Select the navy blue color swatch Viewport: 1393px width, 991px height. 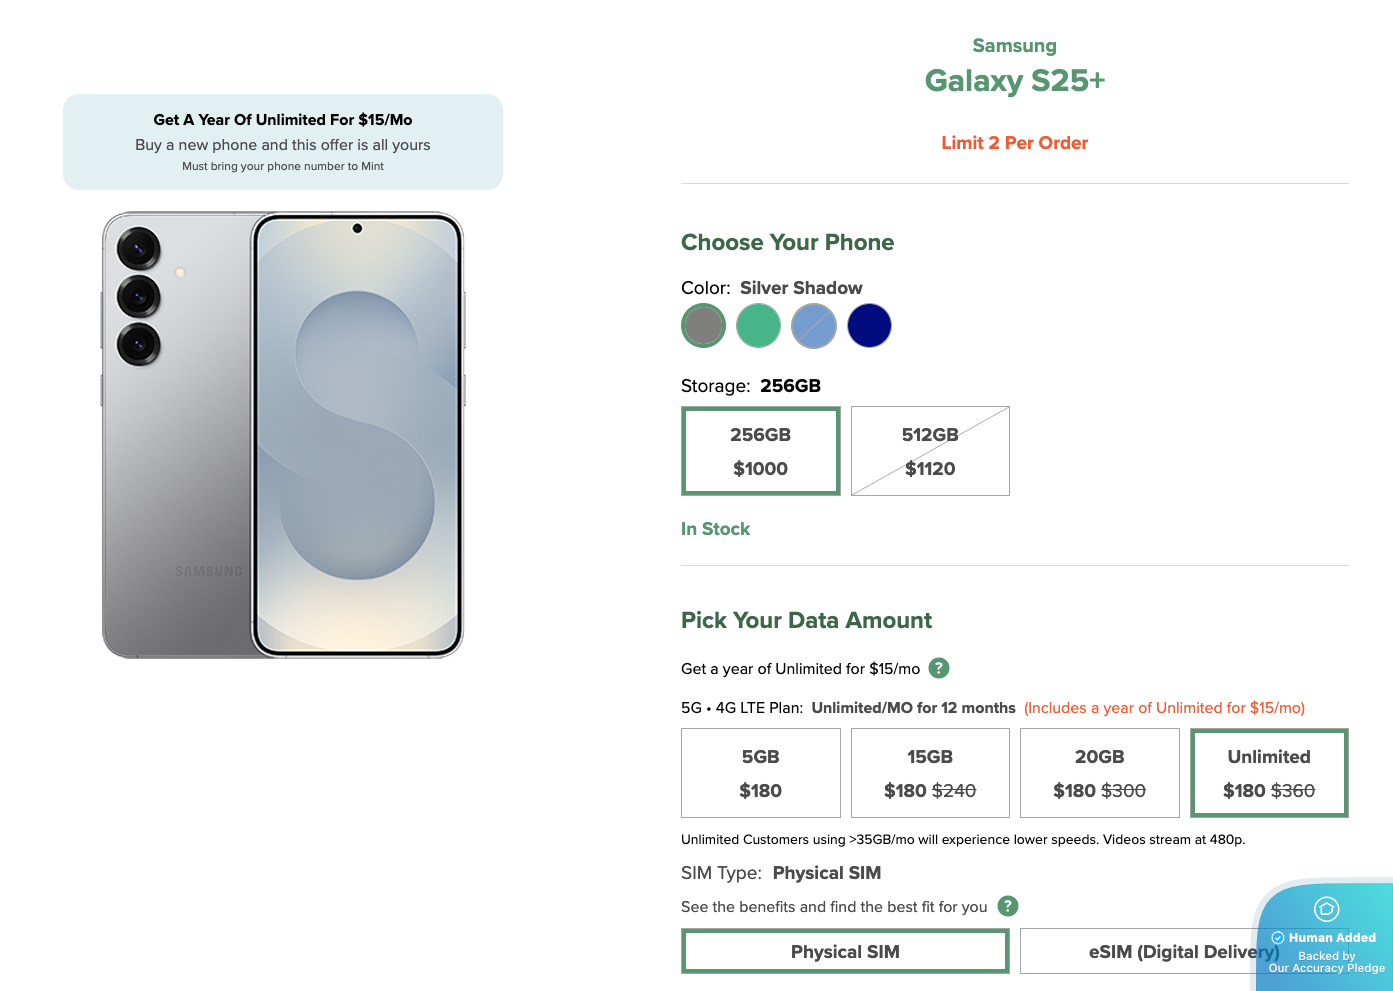click(869, 326)
